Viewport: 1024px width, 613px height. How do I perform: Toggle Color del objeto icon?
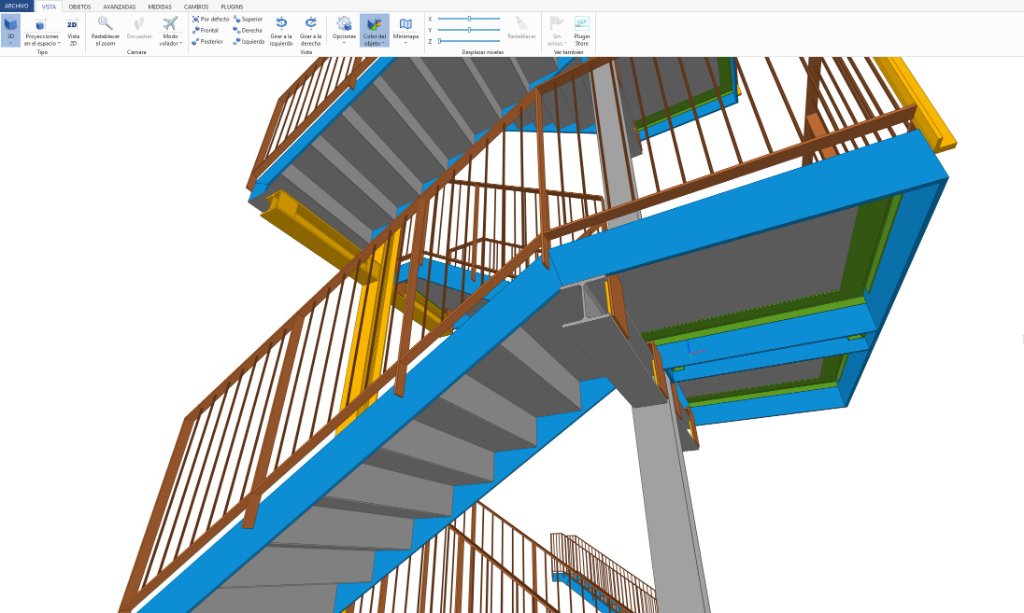374,24
